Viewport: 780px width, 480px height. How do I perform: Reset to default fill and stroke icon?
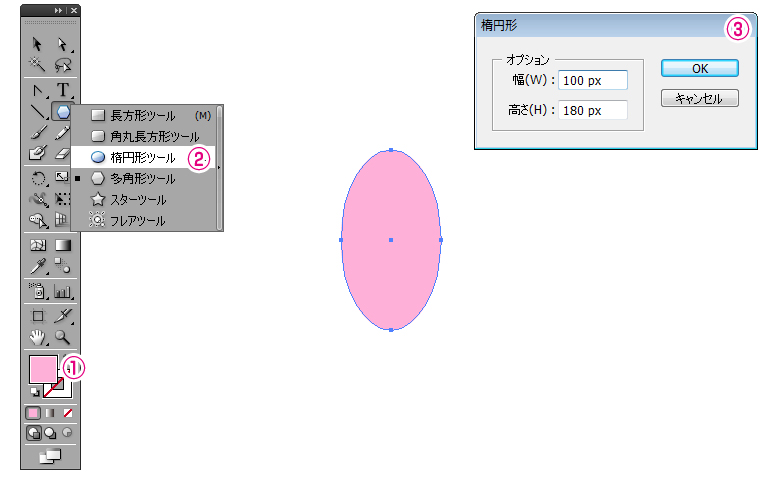tap(35, 392)
